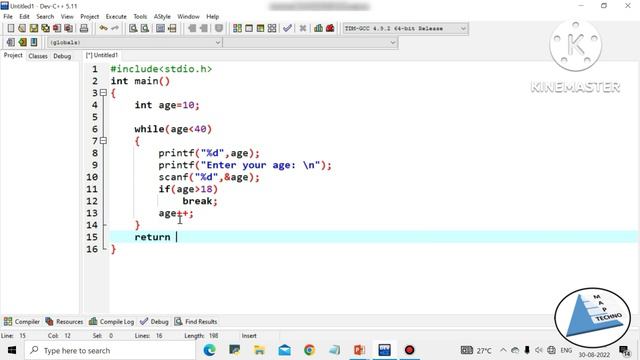This screenshot has height=360, width=640.
Task: Click the Find magnifier toolbar icon
Action: [x=133, y=28]
